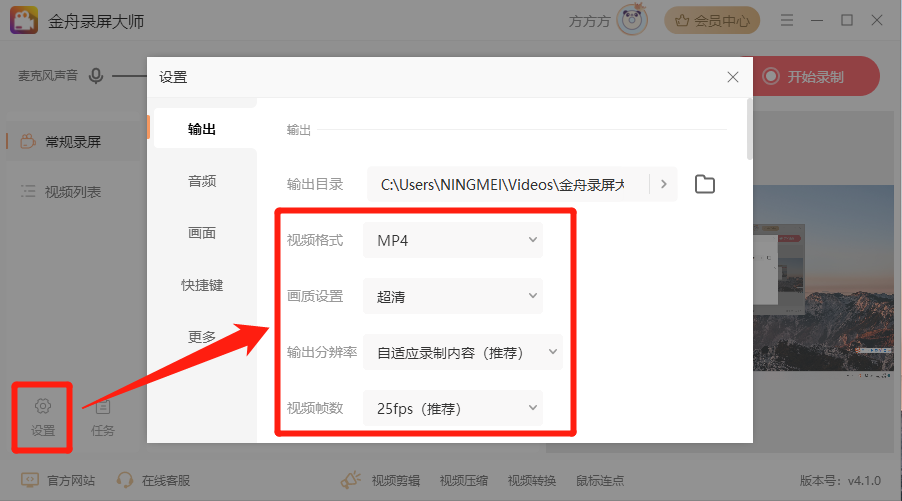
Task: Click the recording preview thumbnail
Action: point(824,280)
